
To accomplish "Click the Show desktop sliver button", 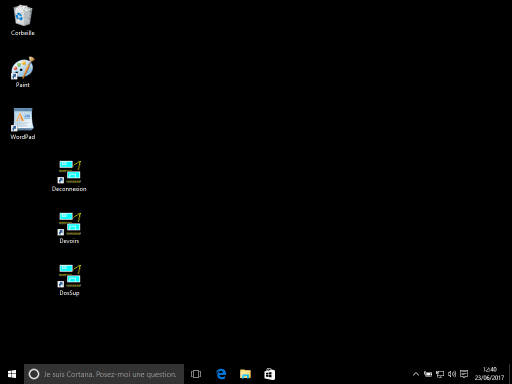I will [510, 374].
